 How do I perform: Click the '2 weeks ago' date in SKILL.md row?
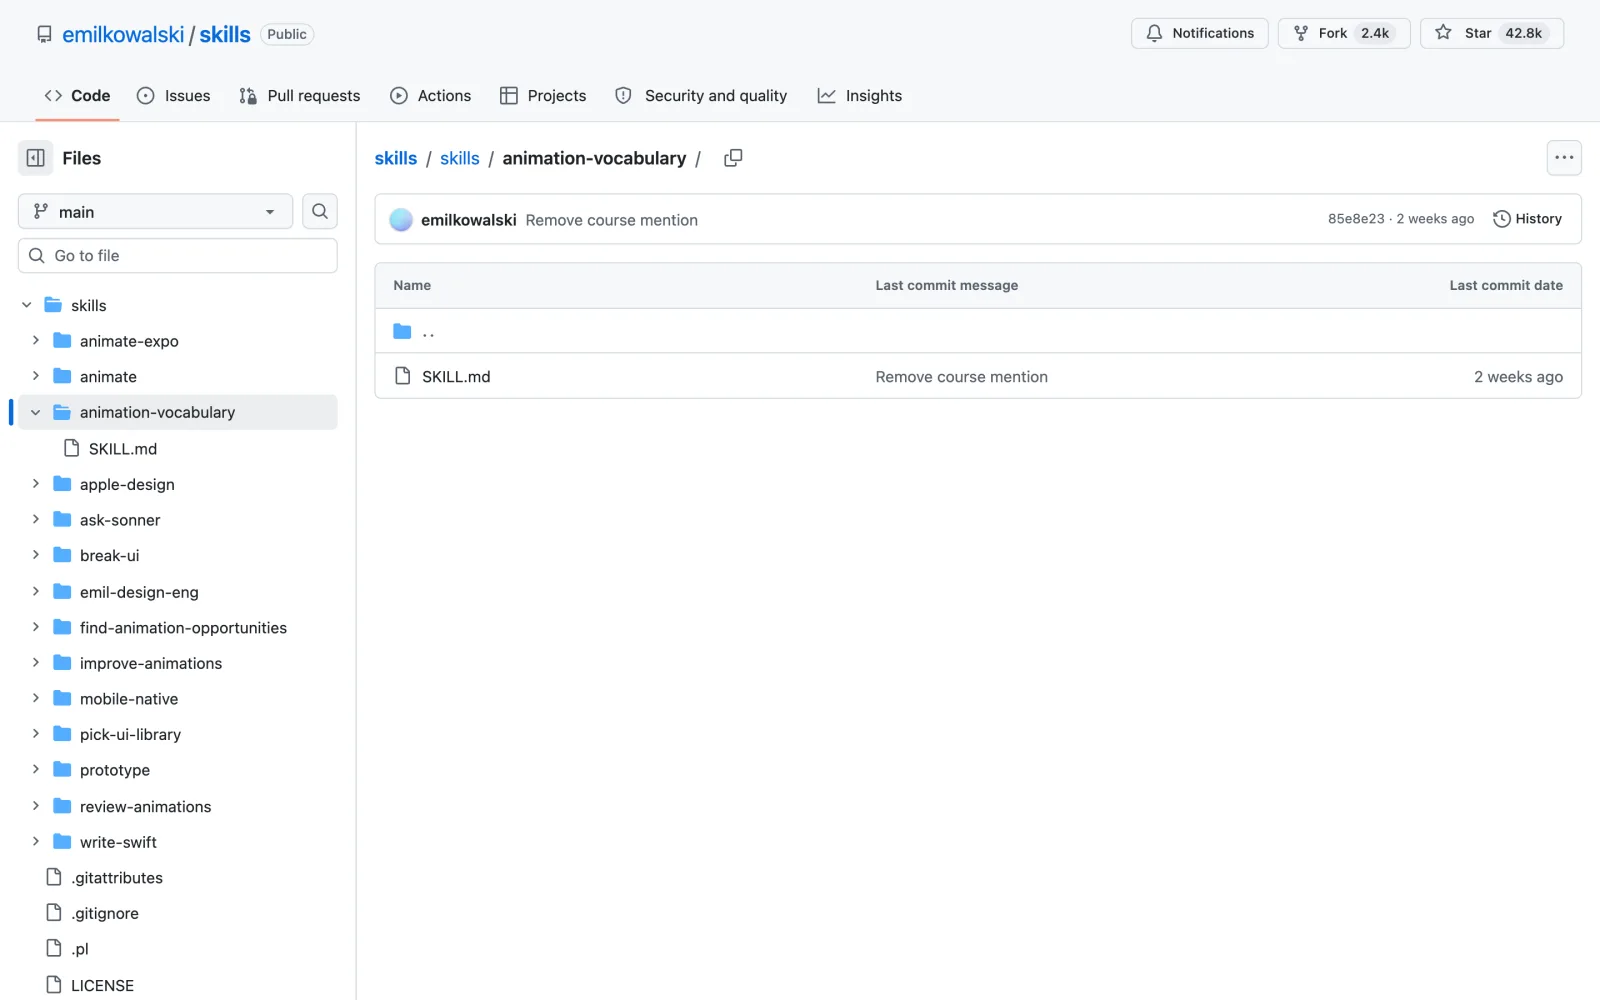click(1518, 376)
